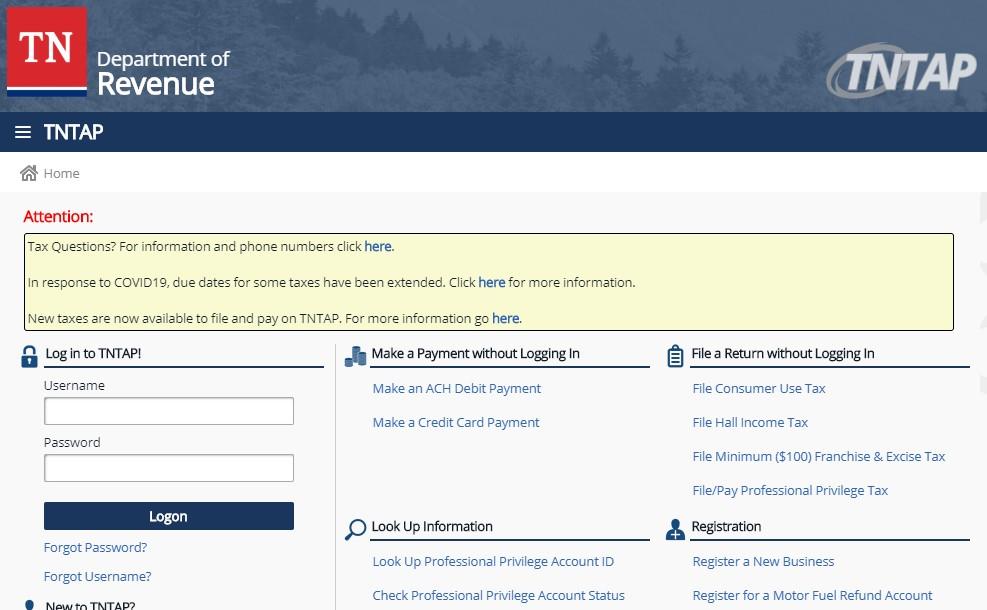Open the Forgot Password? link
This screenshot has height=610, width=987.
click(95, 547)
